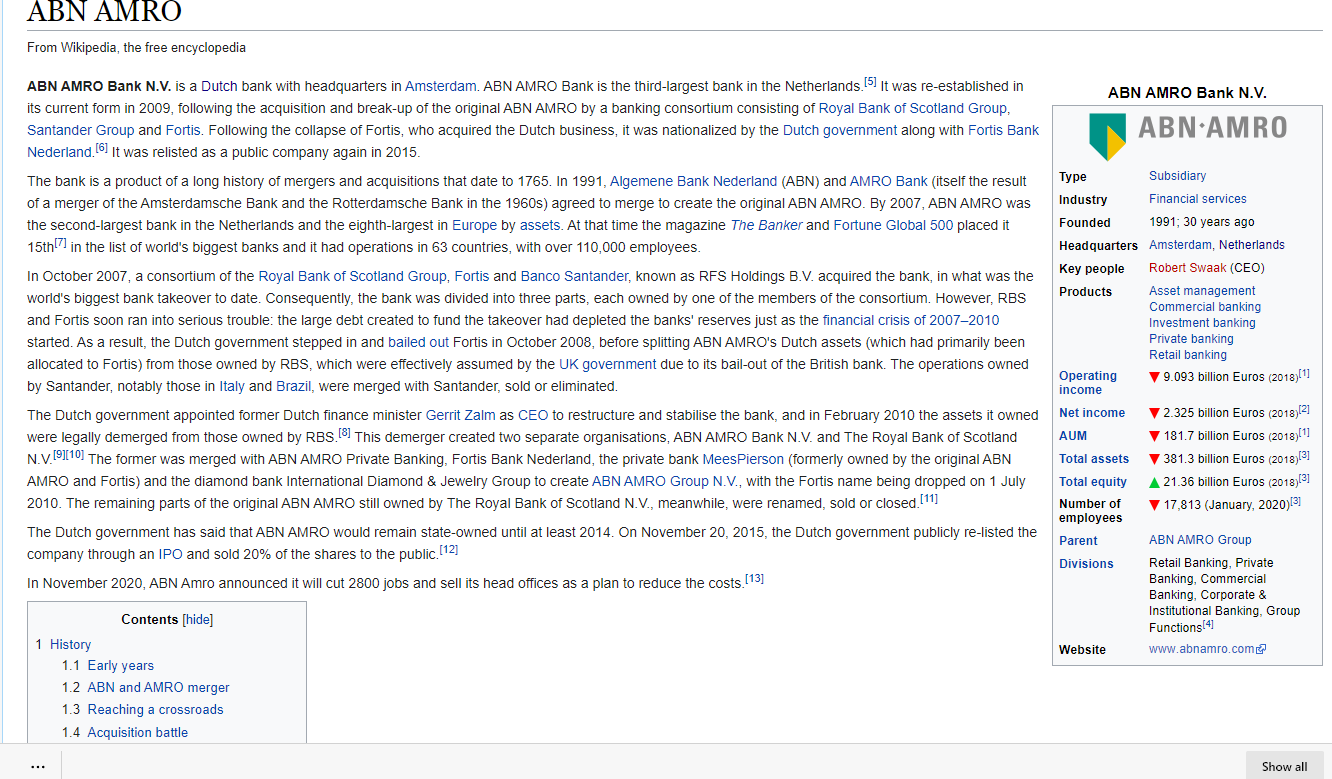Go to Reaching a crossroads section
1332x779 pixels.
155,710
